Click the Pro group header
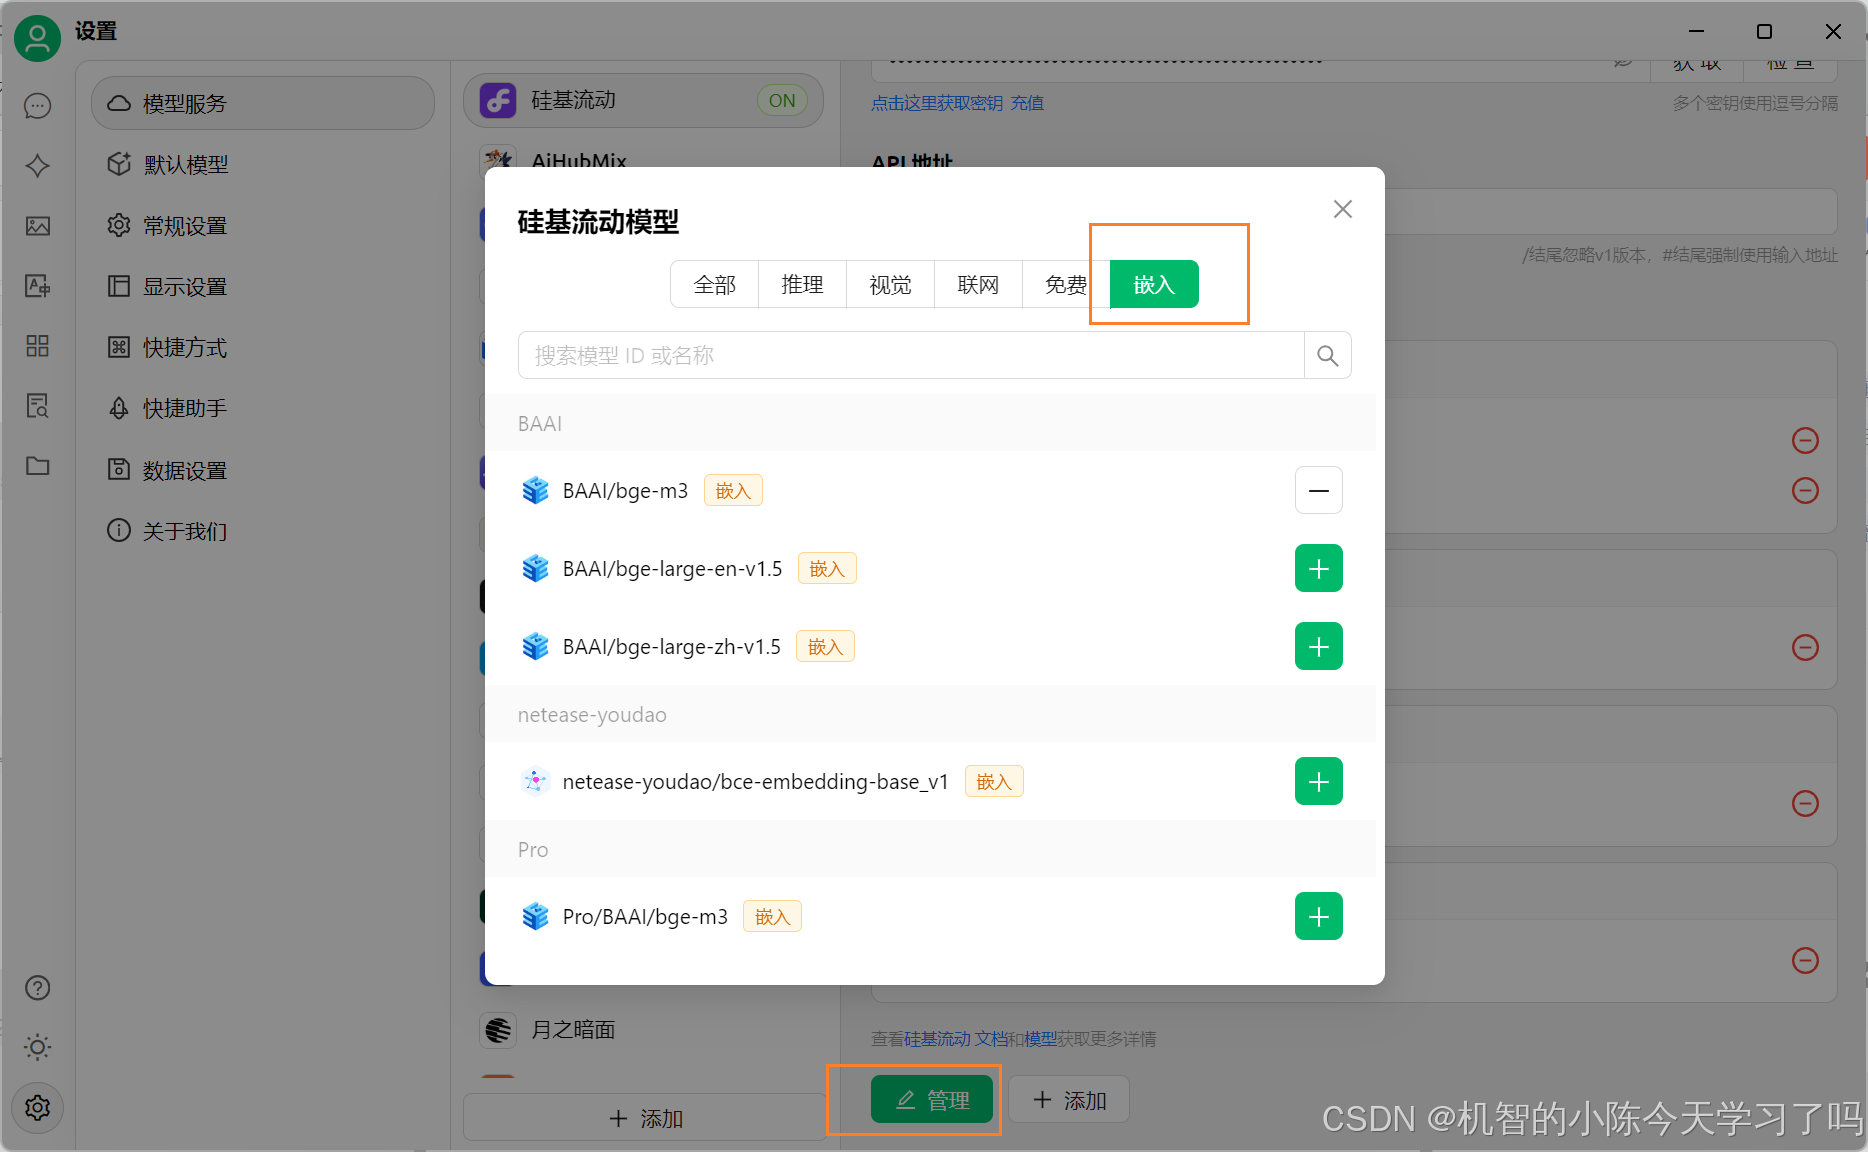This screenshot has width=1868, height=1152. pos(930,849)
